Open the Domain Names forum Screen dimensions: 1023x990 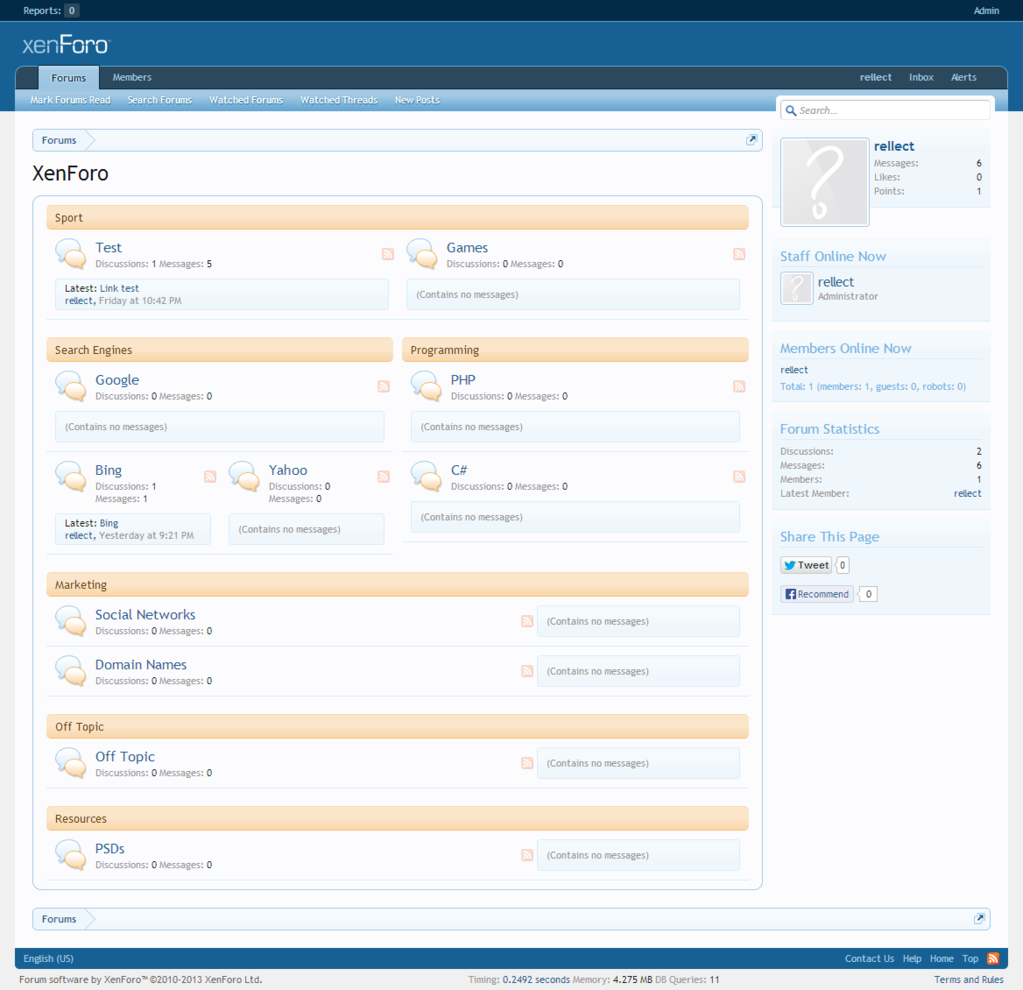pyautogui.click(x=141, y=664)
